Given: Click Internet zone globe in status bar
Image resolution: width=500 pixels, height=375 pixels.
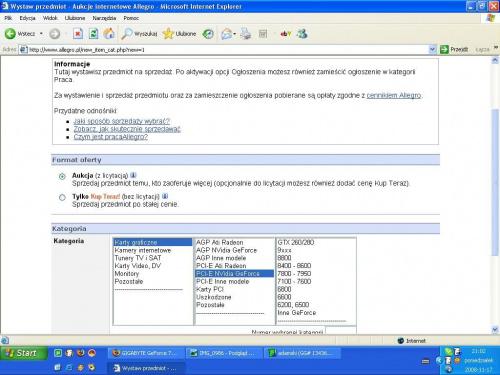Looking at the screenshot, I should 401,340.
